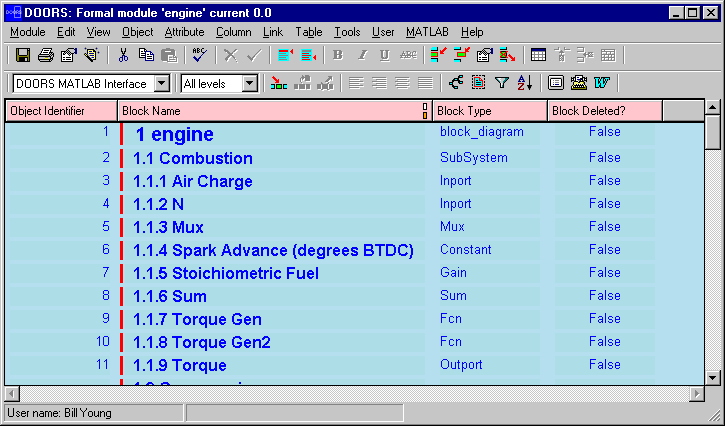Image resolution: width=725 pixels, height=426 pixels.
Task: Click the Block Name column header
Action: click(x=275, y=111)
